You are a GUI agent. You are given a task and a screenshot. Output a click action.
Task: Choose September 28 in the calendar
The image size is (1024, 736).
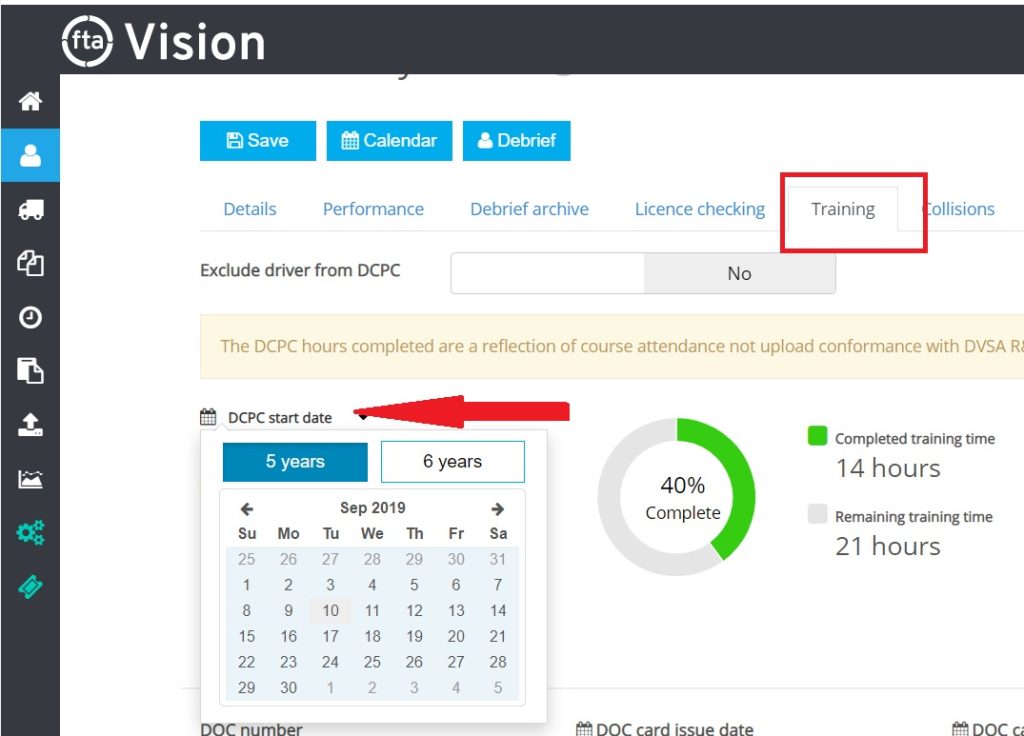click(x=498, y=662)
